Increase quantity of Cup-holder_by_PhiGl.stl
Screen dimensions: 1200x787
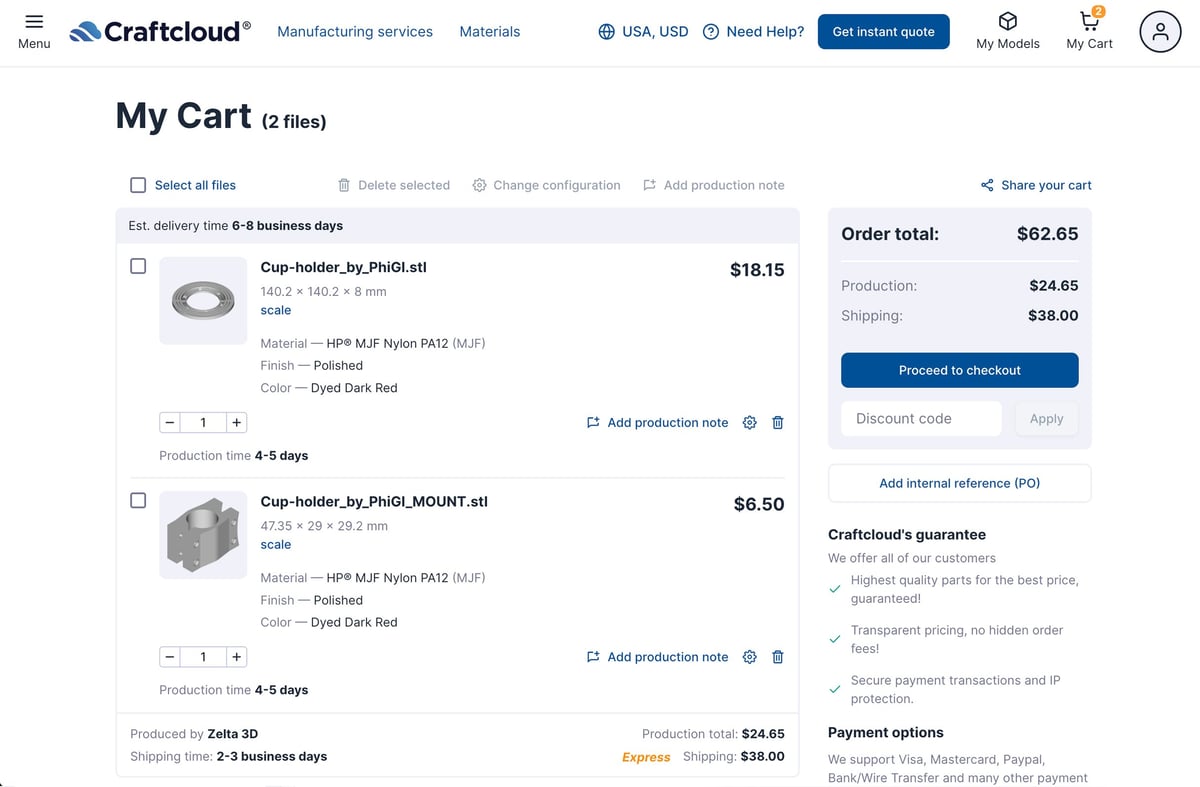click(x=236, y=423)
